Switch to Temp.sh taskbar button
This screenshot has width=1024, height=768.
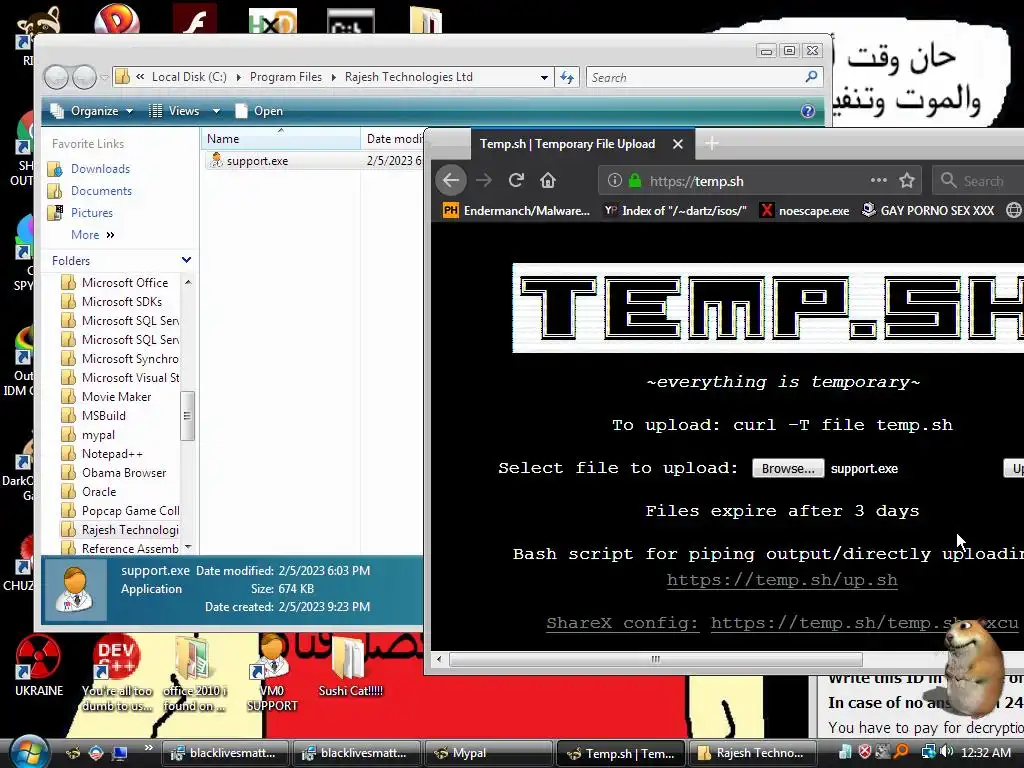(x=622, y=753)
